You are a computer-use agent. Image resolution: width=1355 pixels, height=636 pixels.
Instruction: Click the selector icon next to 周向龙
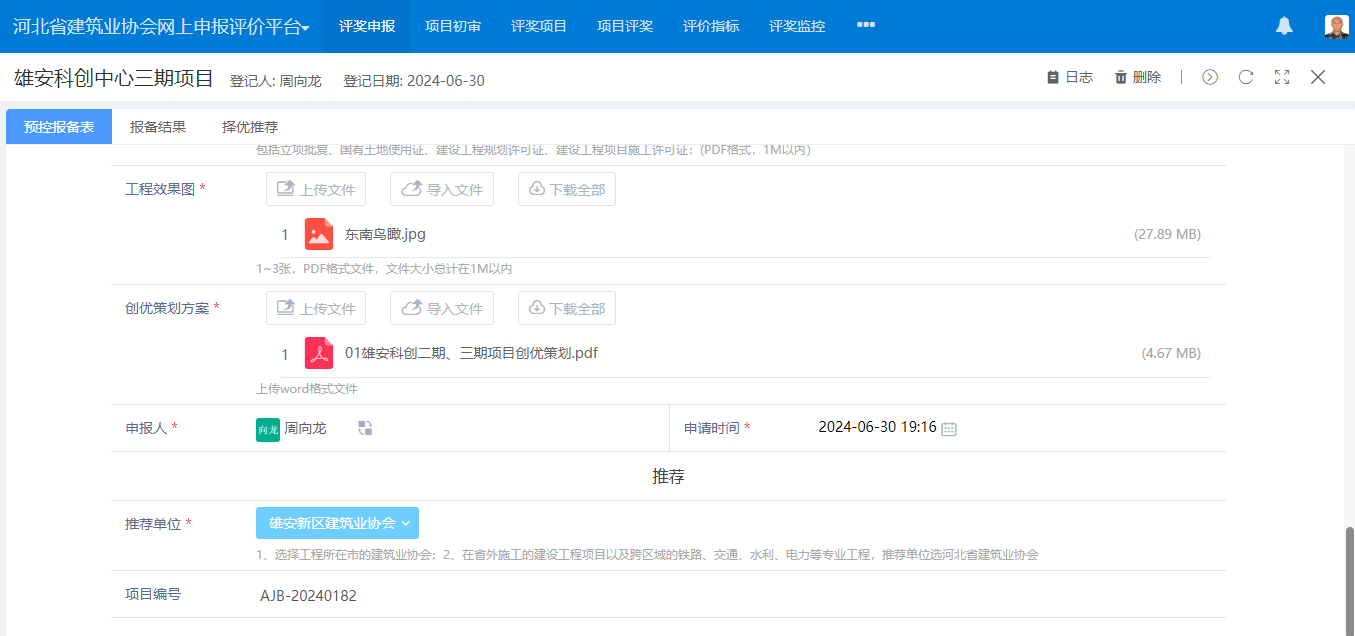[365, 428]
